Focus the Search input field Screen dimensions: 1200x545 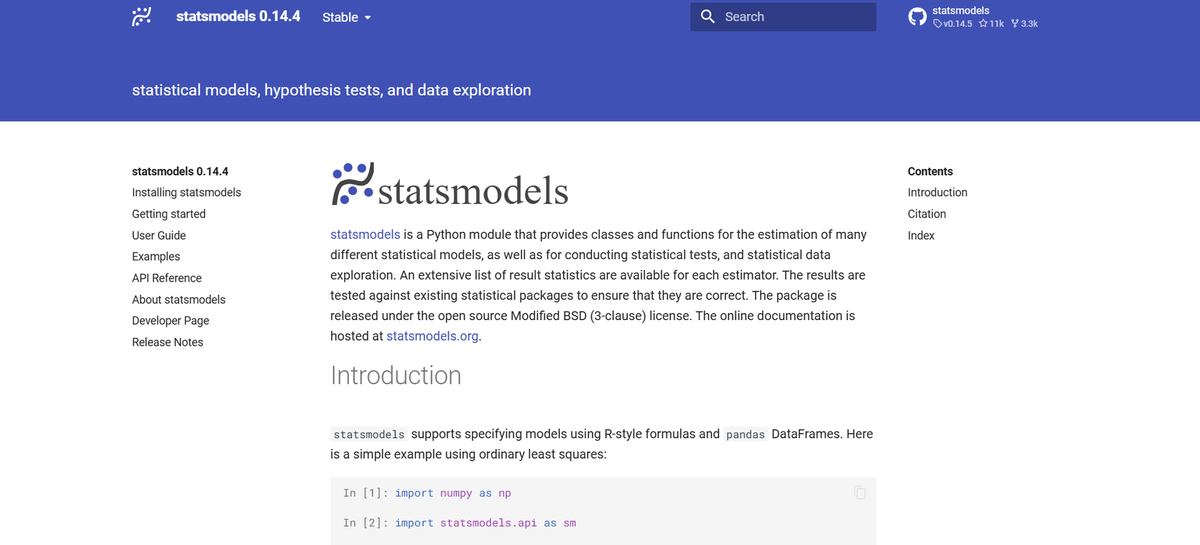pyautogui.click(x=783, y=17)
